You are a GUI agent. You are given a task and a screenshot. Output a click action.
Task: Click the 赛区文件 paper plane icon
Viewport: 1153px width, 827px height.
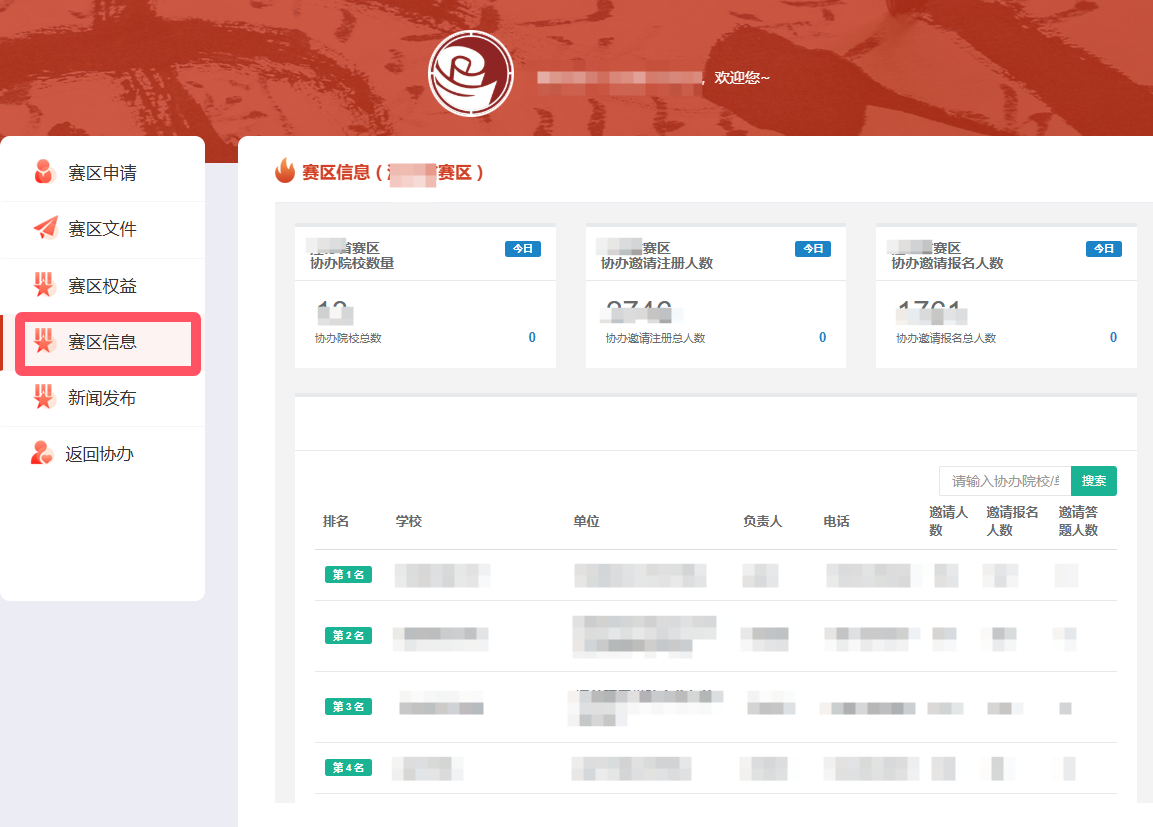[x=45, y=229]
